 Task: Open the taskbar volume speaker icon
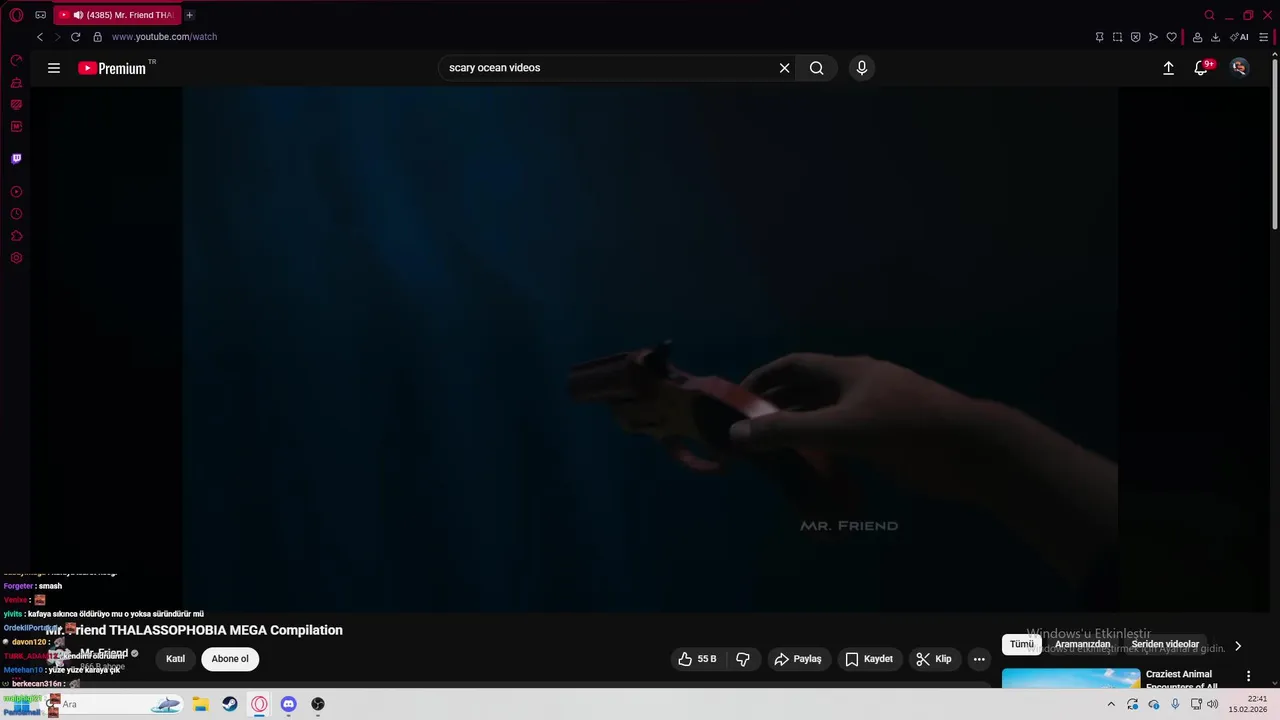pos(1213,704)
